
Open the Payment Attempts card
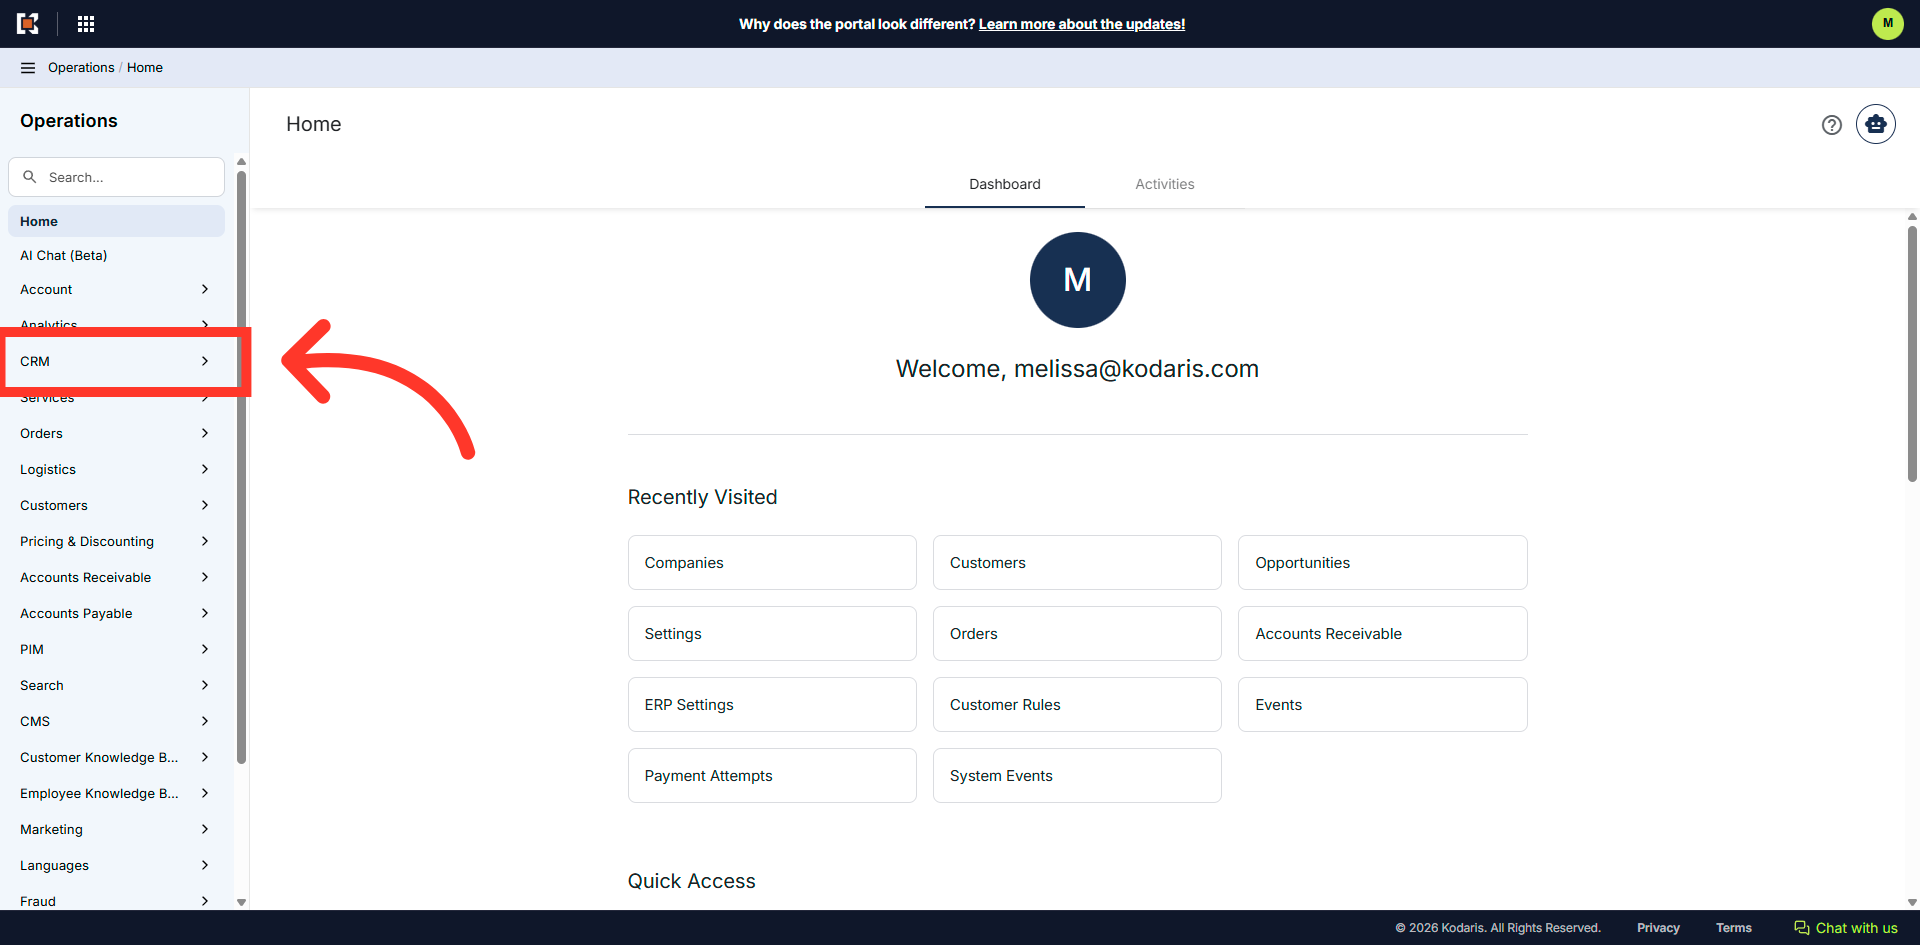click(x=772, y=776)
